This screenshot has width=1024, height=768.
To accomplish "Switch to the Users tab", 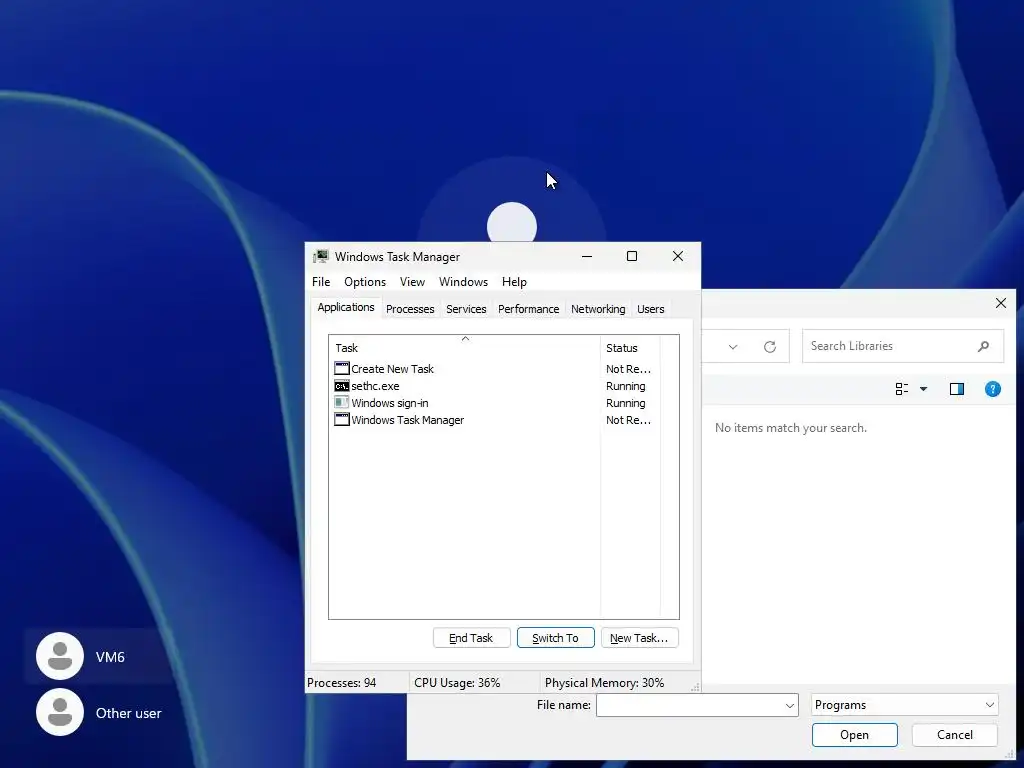I will pyautogui.click(x=650, y=309).
